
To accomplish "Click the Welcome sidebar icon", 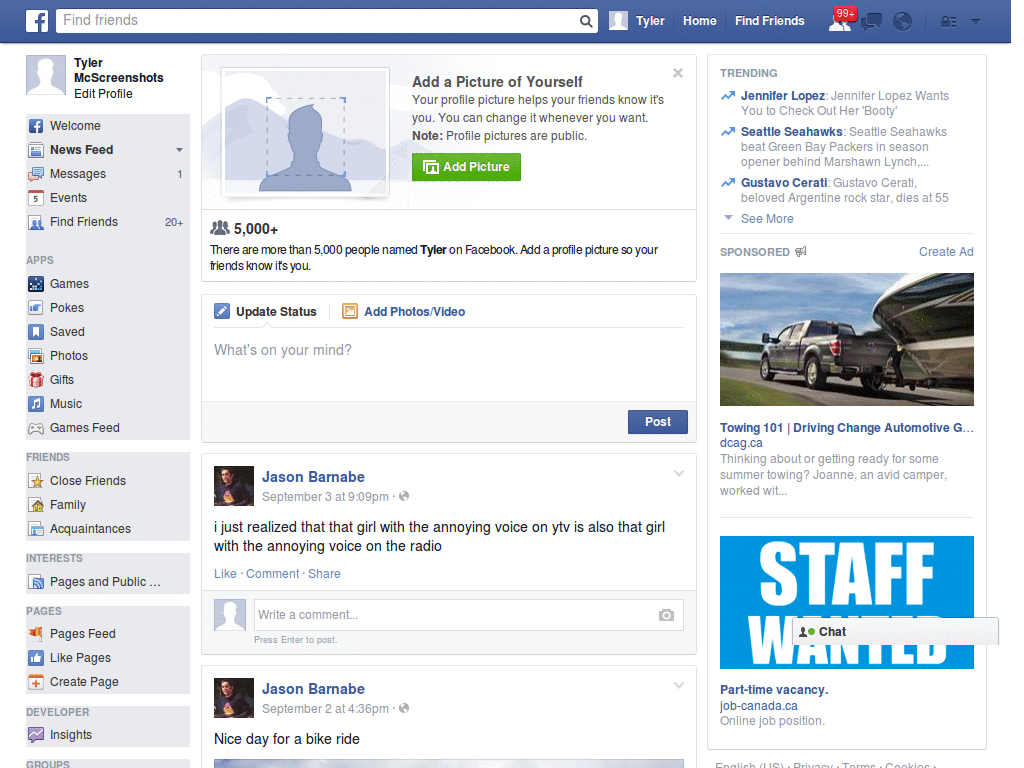I will click(x=36, y=126).
